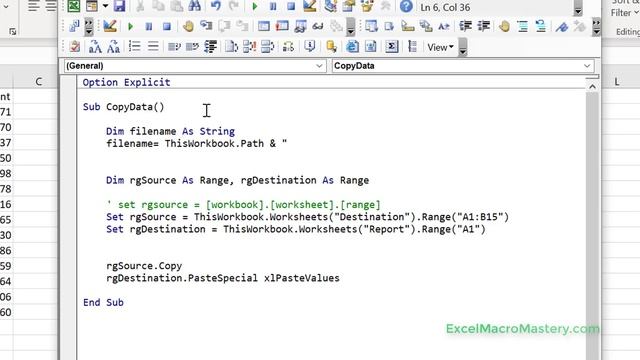This screenshot has width=640, height=360.
Task: Indent the selected code lines
Action: click(x=465, y=27)
